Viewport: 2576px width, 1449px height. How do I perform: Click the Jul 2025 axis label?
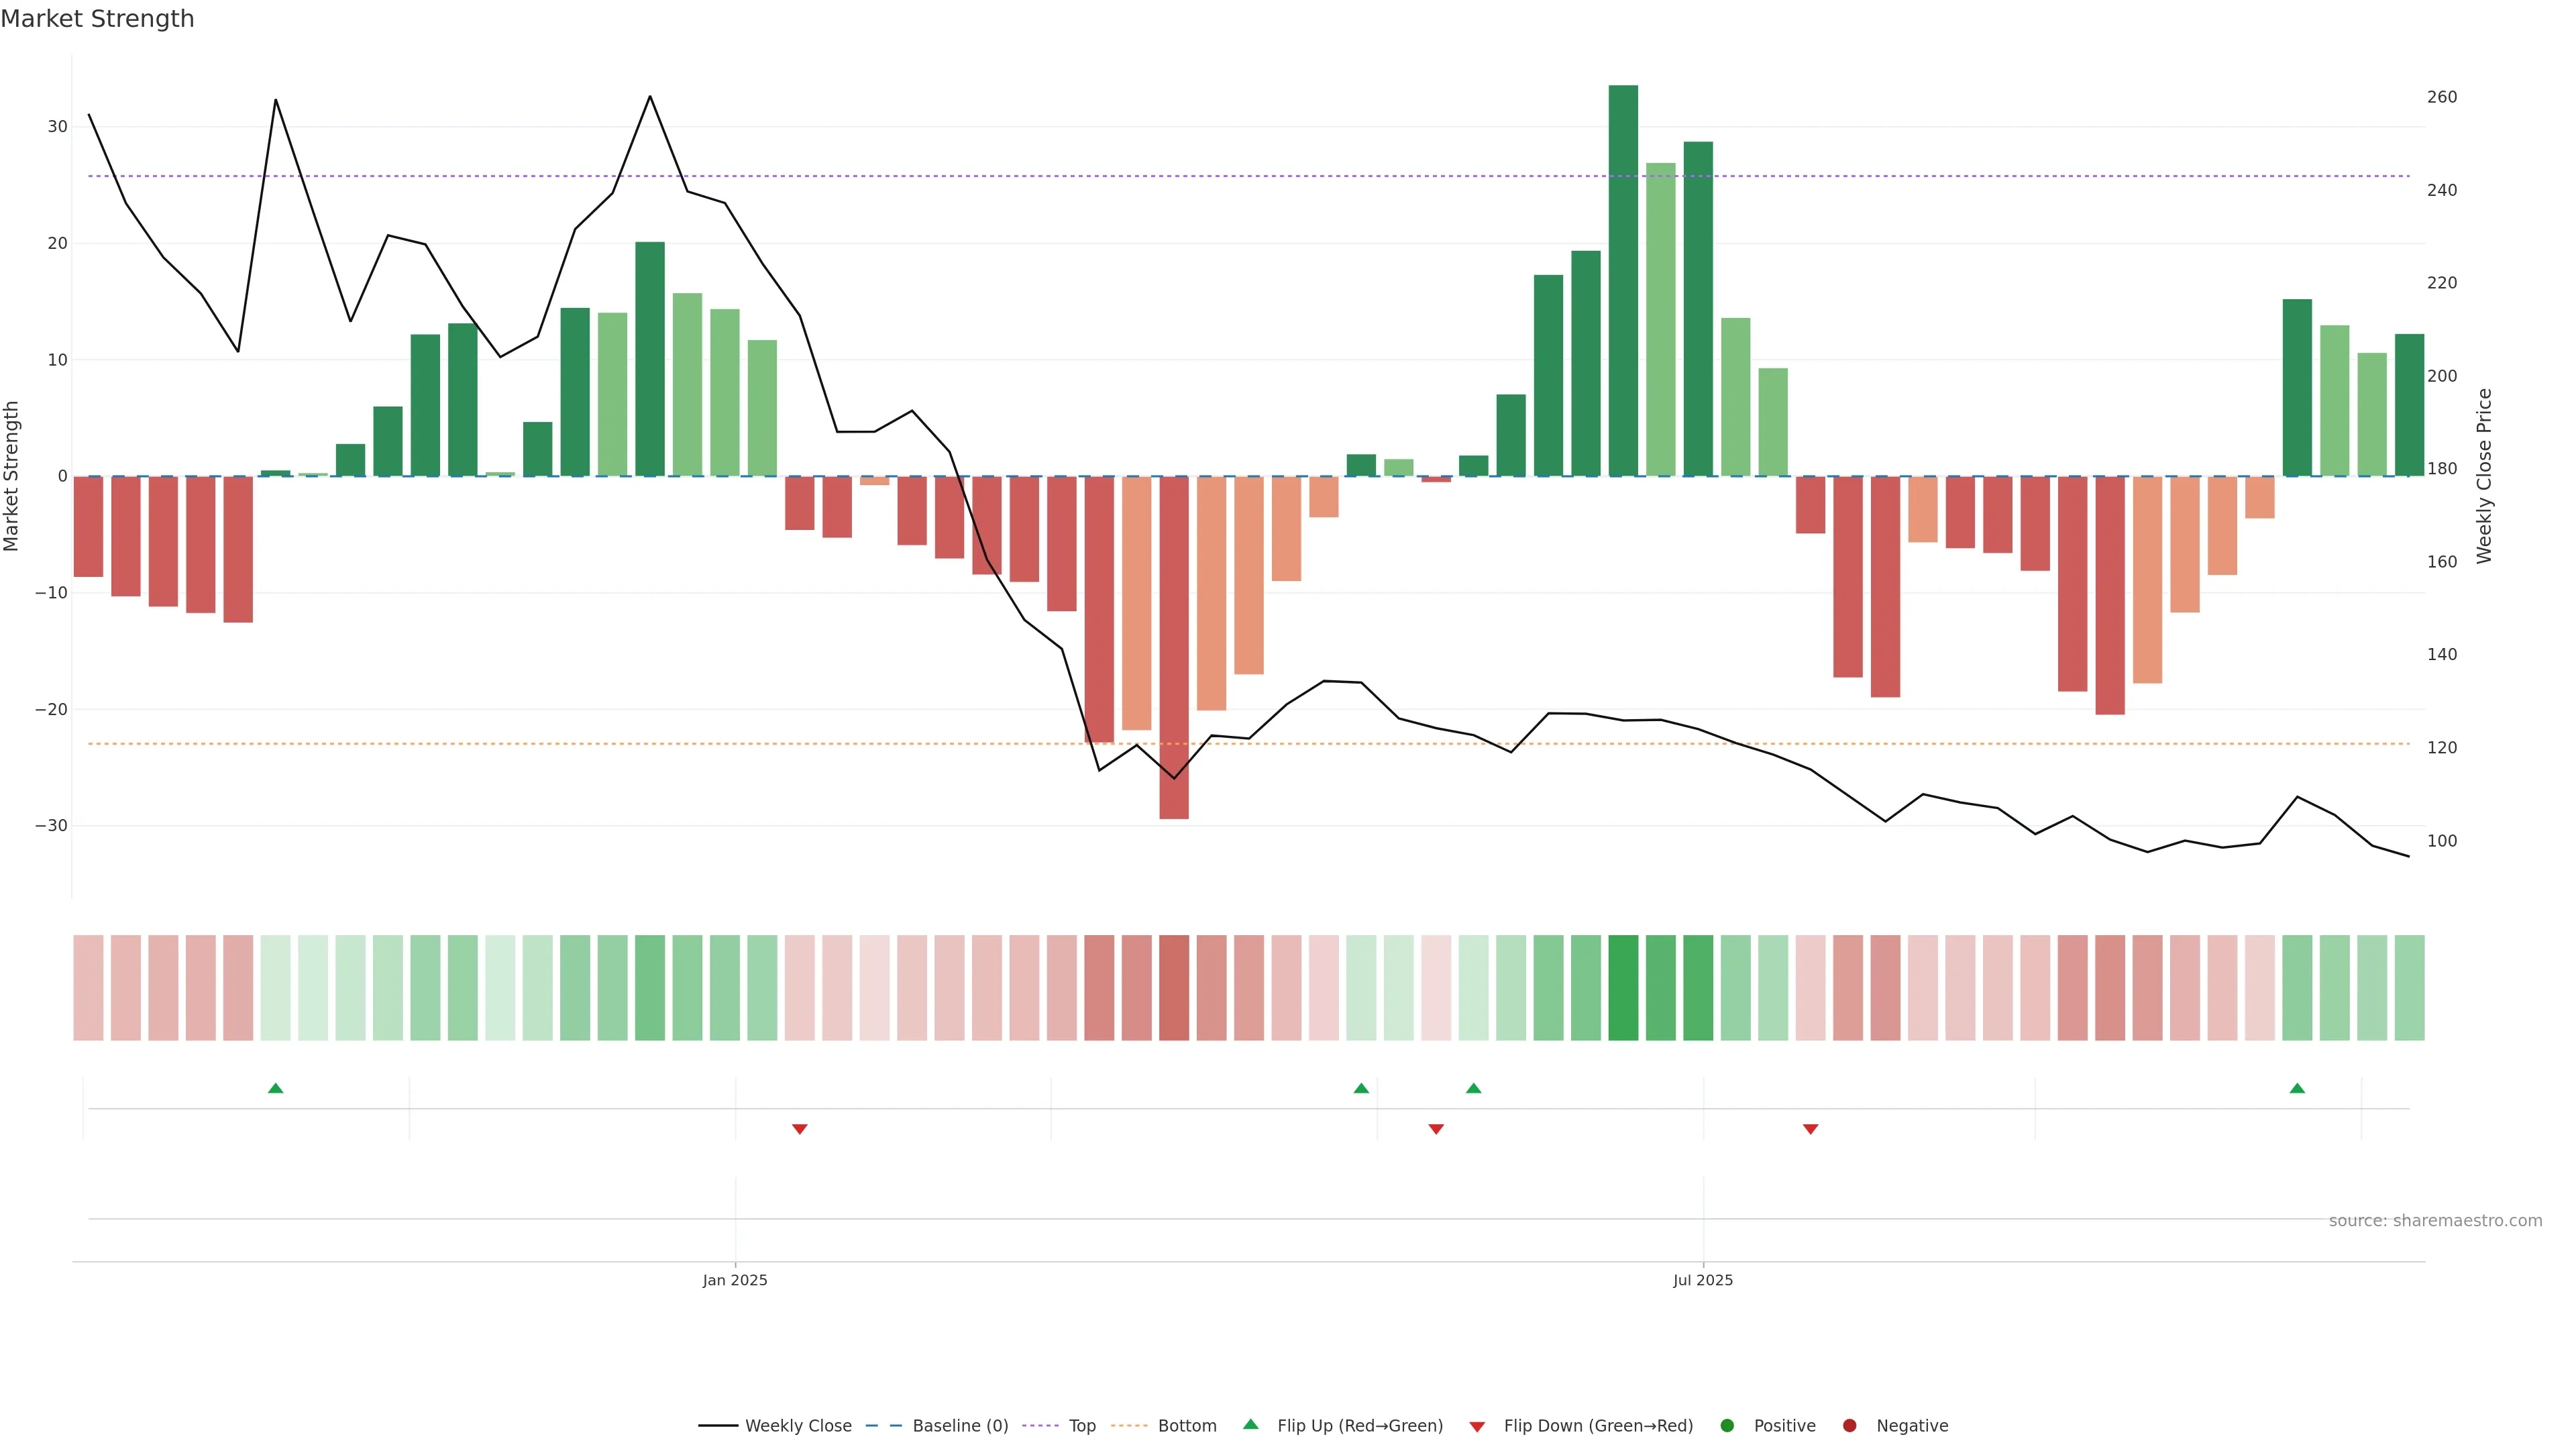coord(1703,1280)
